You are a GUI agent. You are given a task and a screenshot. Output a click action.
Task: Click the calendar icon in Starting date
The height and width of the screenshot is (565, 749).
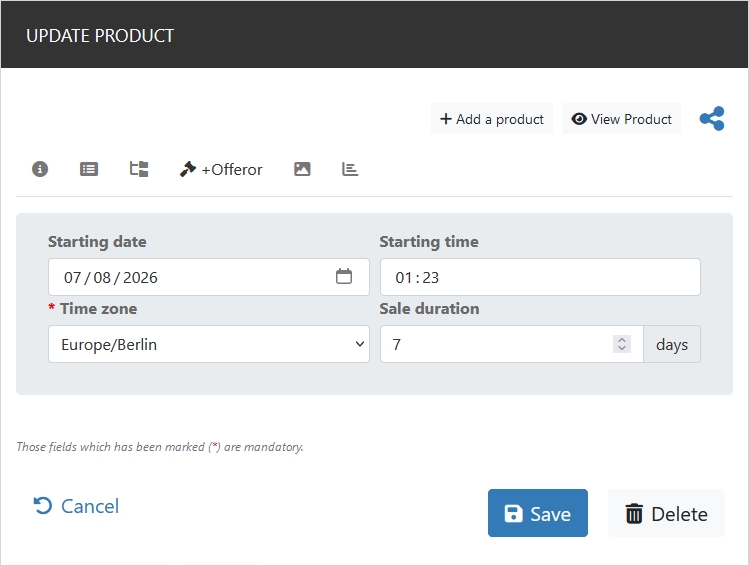tap(344, 277)
